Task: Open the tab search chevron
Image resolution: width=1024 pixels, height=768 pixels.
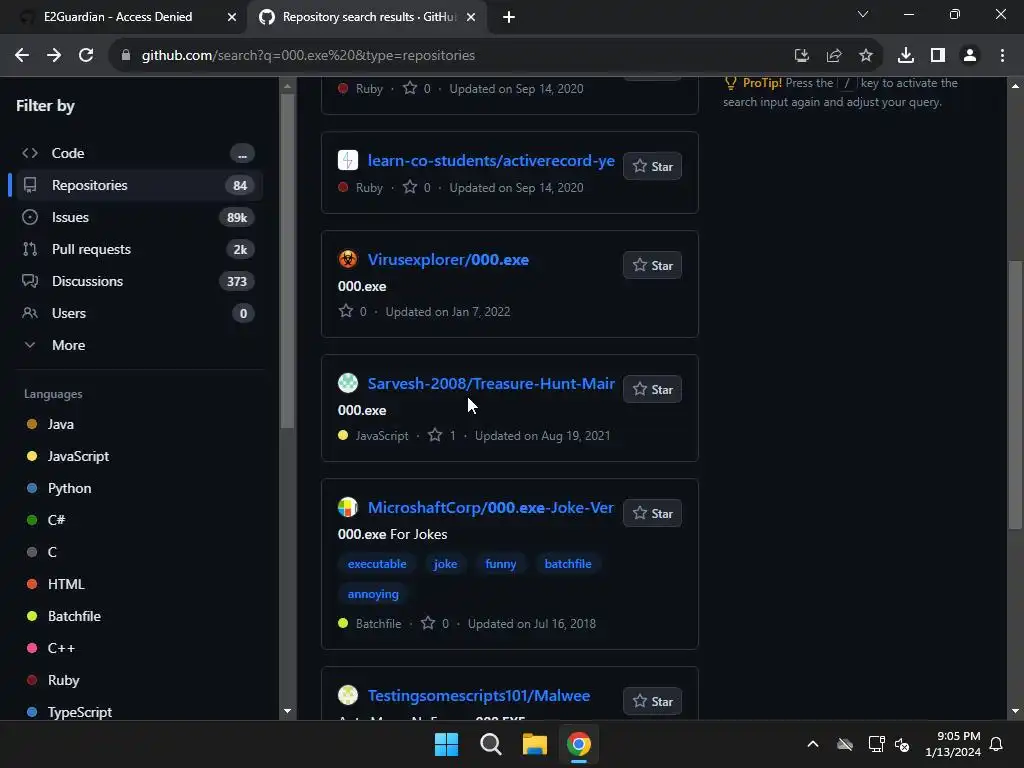Action: (x=863, y=14)
